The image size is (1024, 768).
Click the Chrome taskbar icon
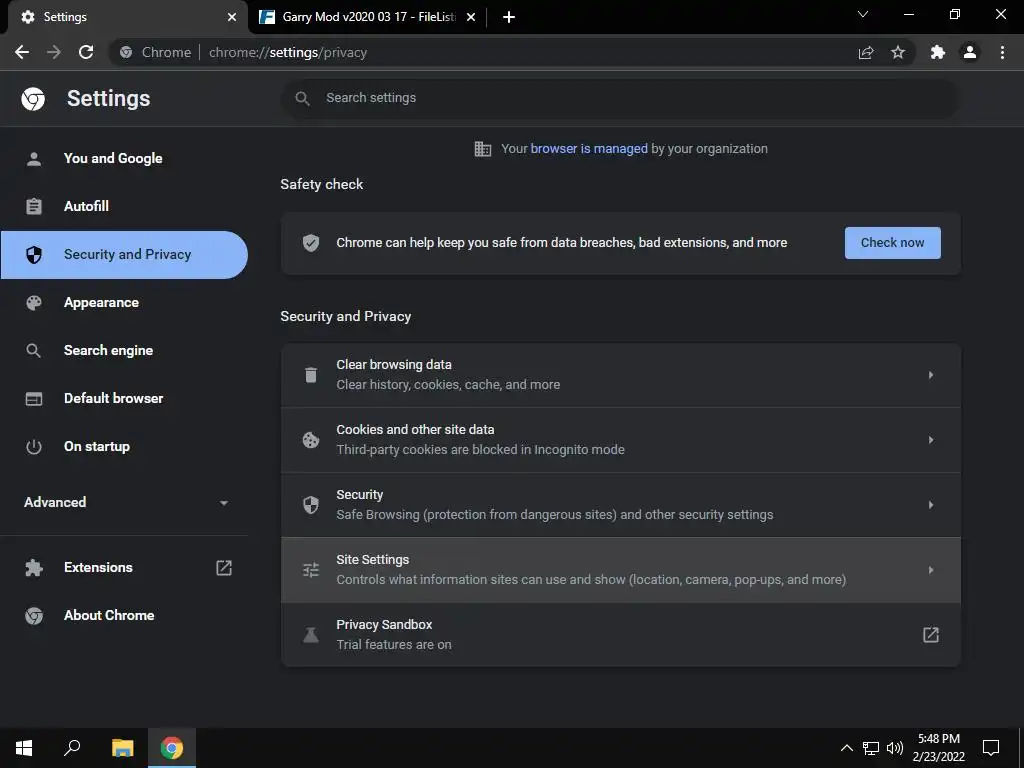click(x=172, y=748)
